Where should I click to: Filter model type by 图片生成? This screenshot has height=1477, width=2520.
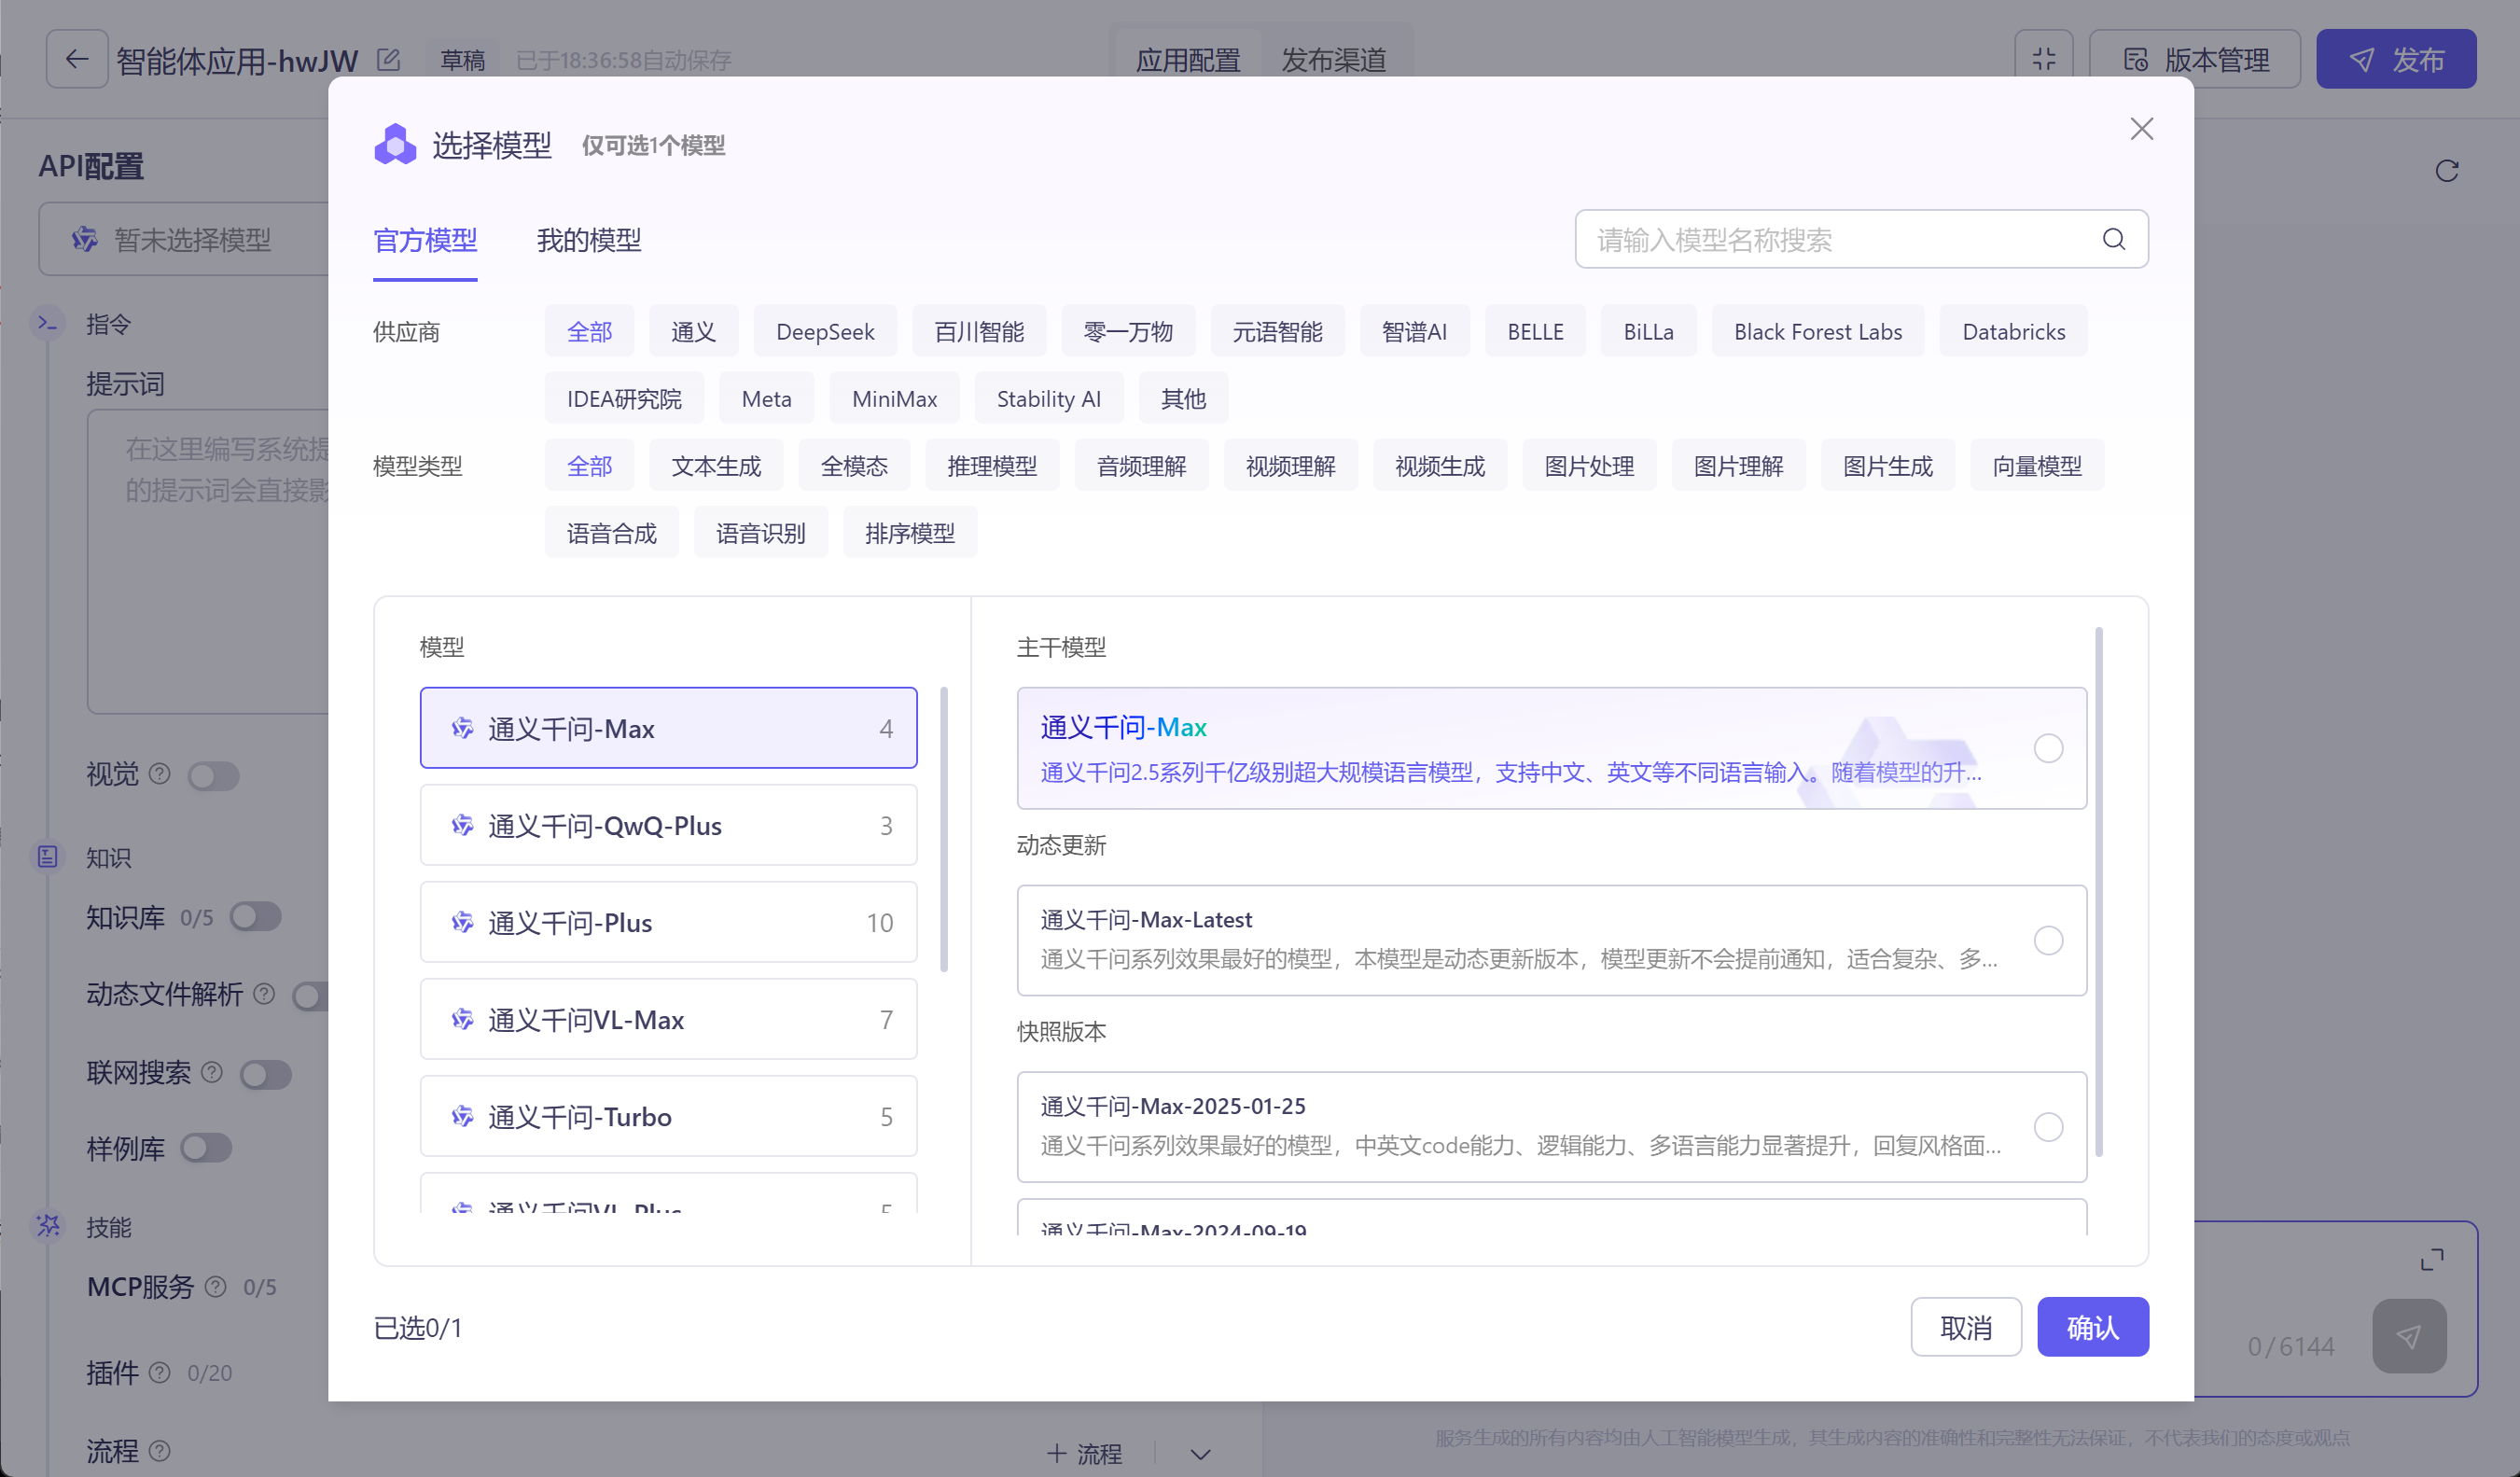pos(1887,465)
